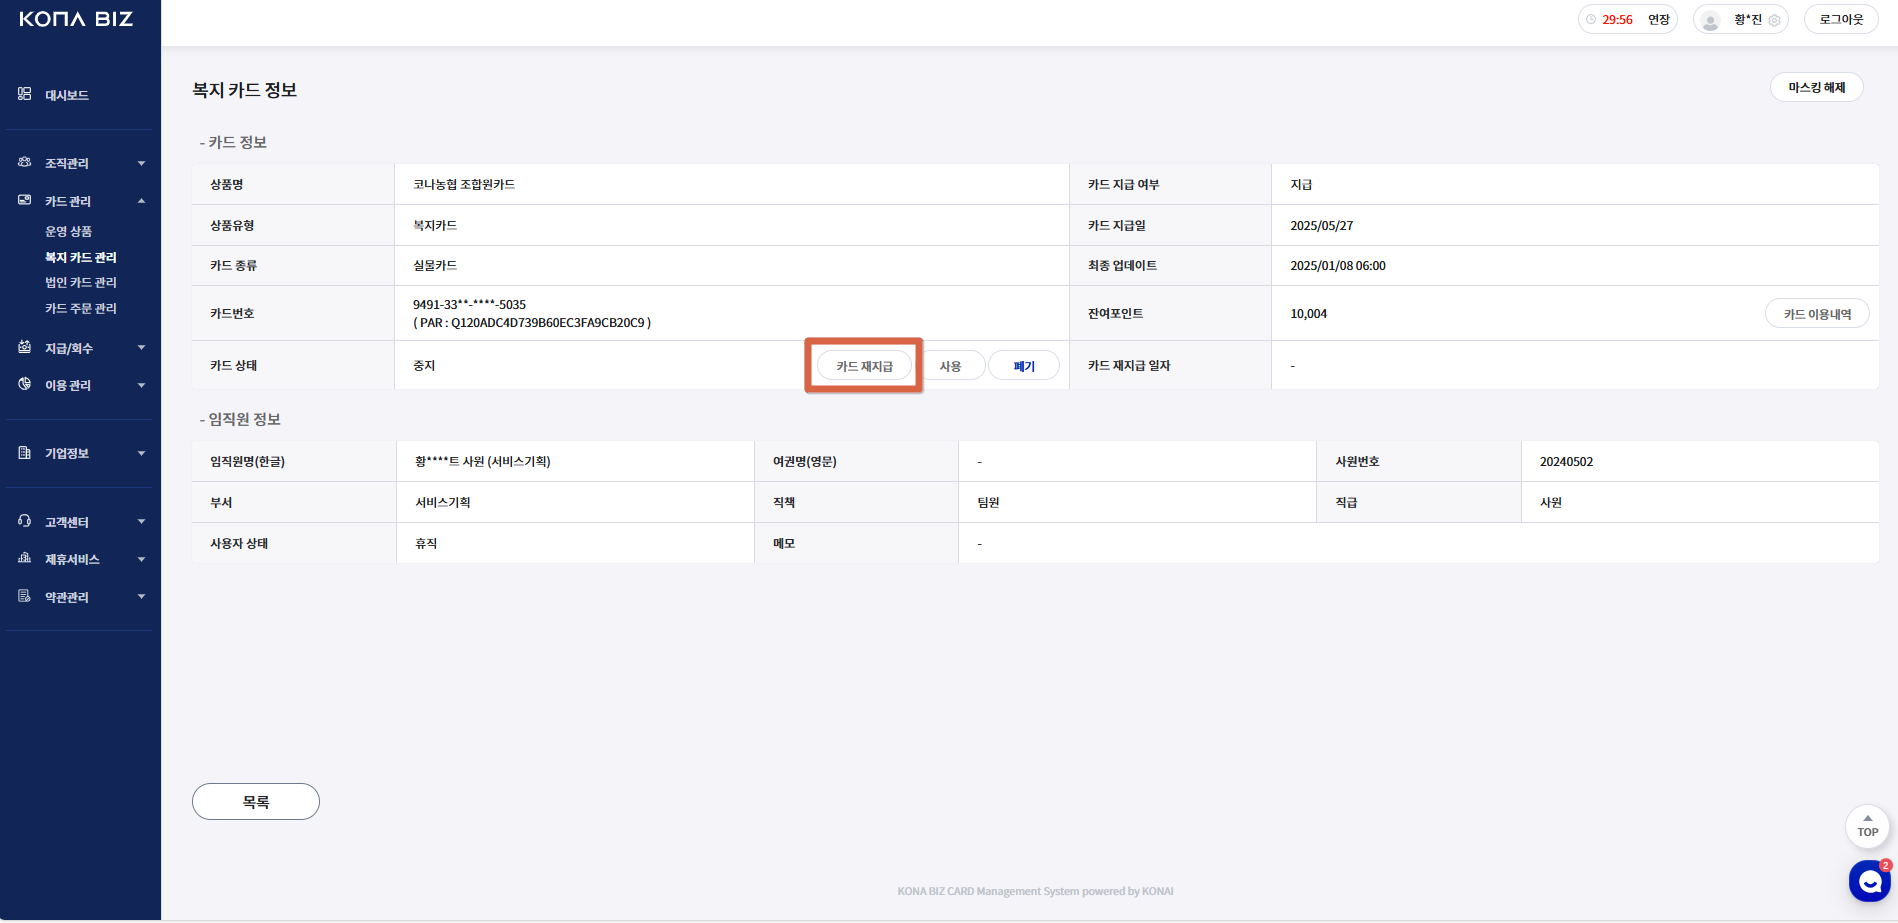This screenshot has height=923, width=1898.
Task: Click the organization management icon
Action: click(x=24, y=162)
